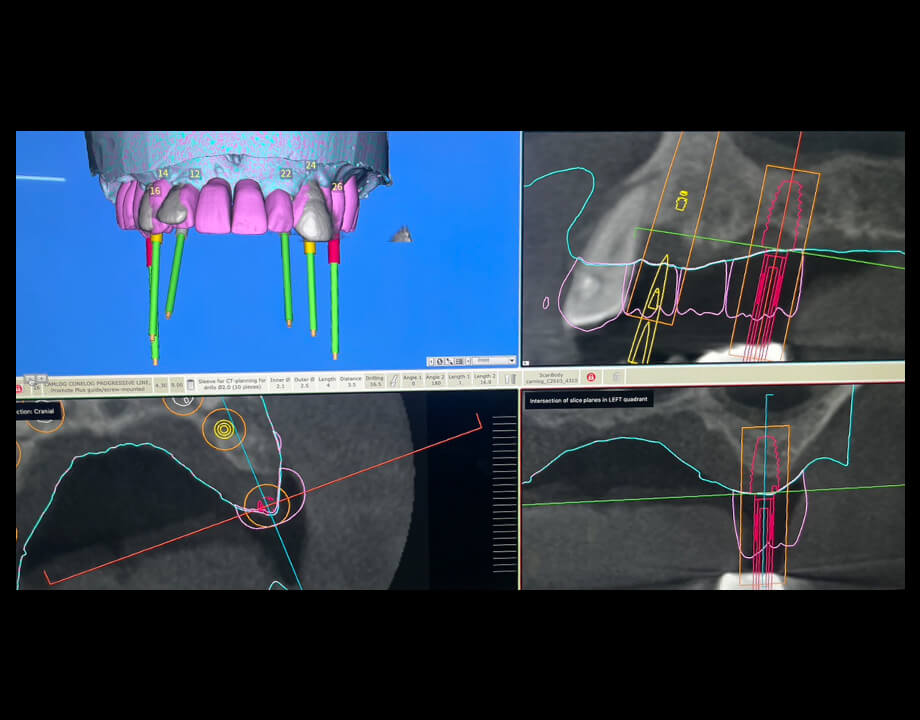
Task: Open the zoom dropdown in 3D view
Action: pos(495,360)
